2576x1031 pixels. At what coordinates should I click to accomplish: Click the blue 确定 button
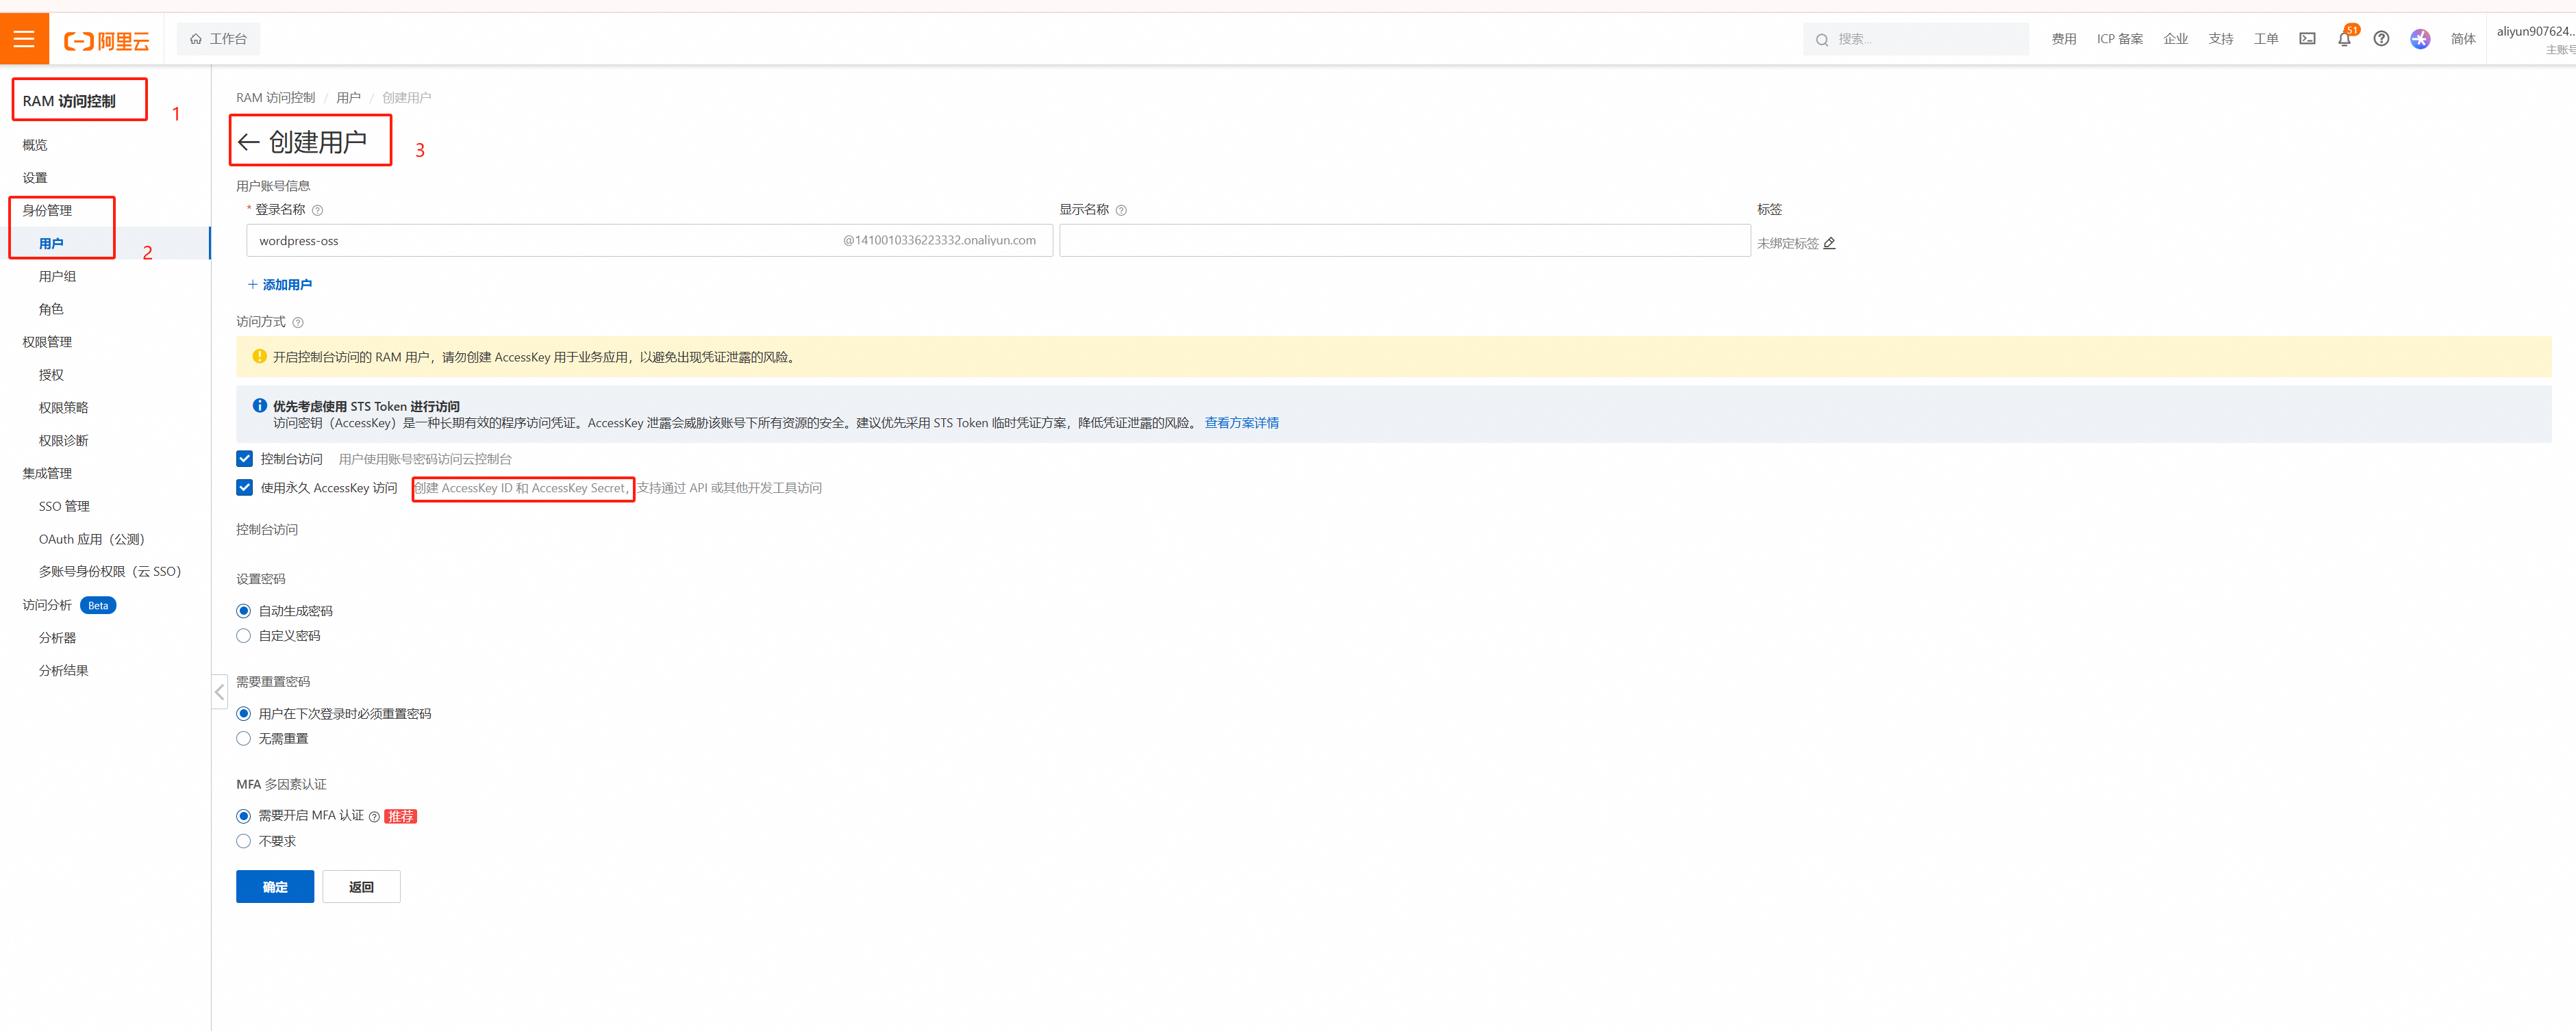tap(275, 887)
